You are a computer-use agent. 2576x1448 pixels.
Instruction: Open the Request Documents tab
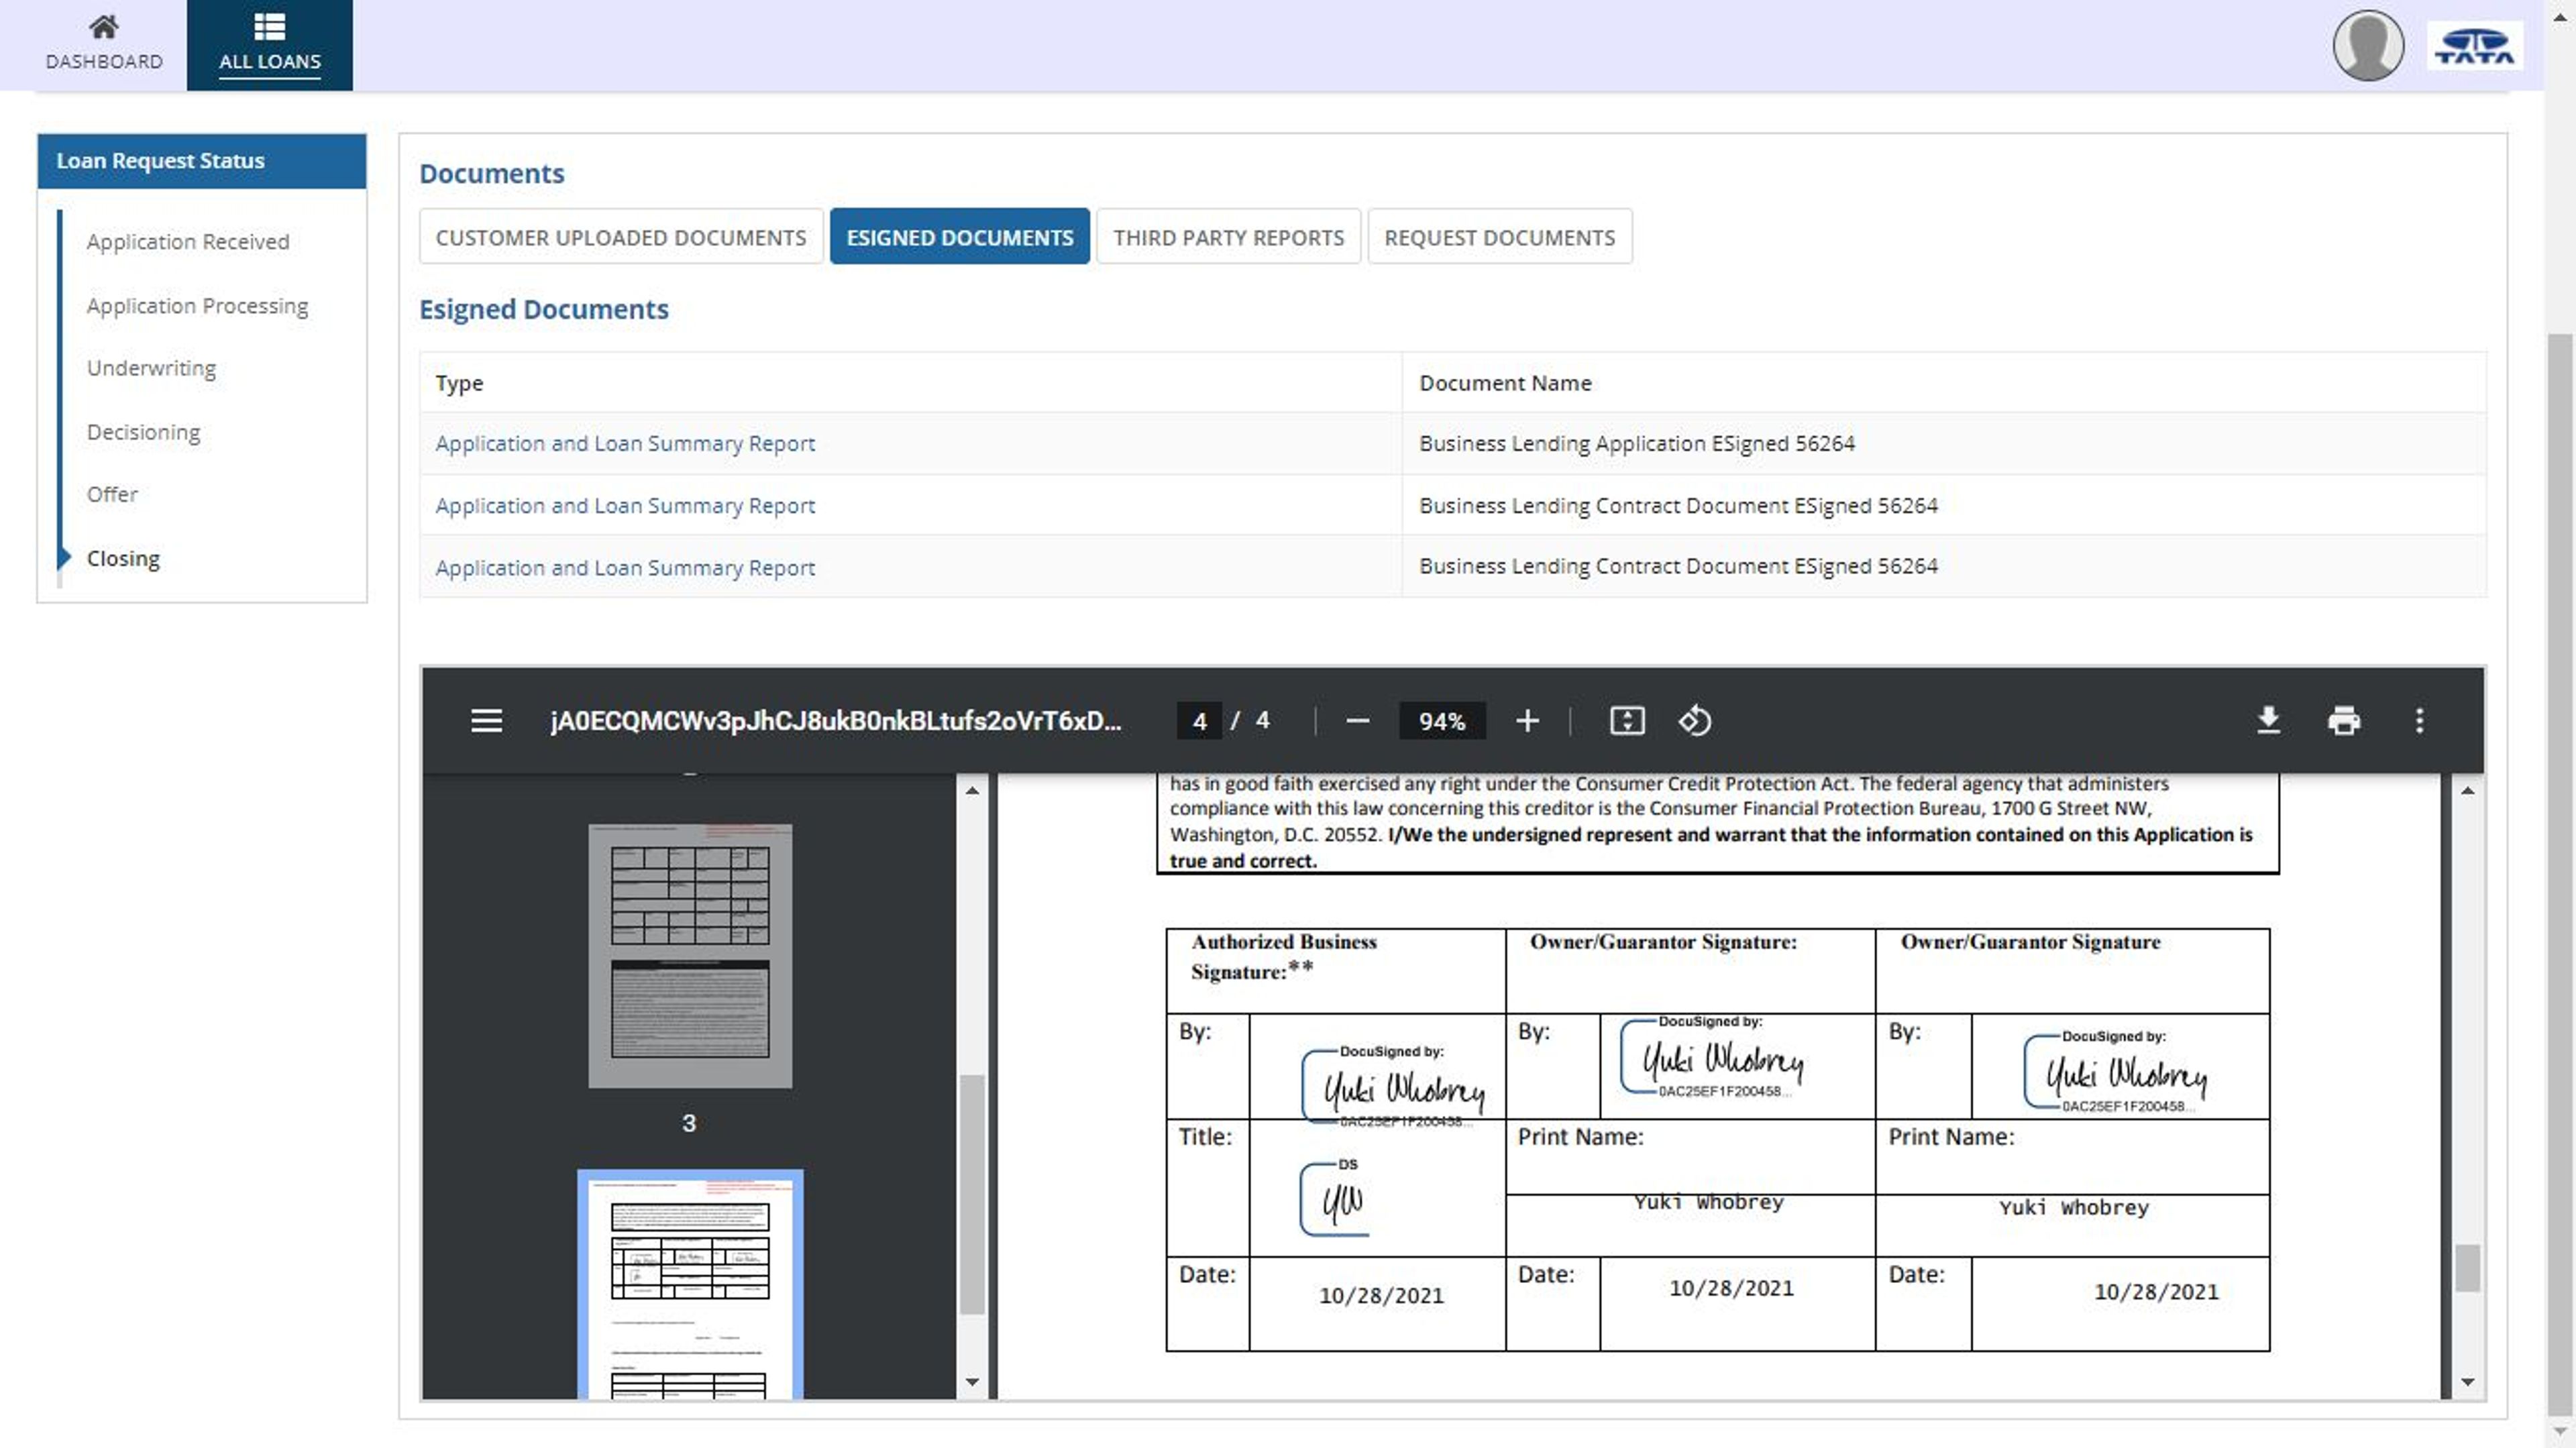click(1499, 237)
